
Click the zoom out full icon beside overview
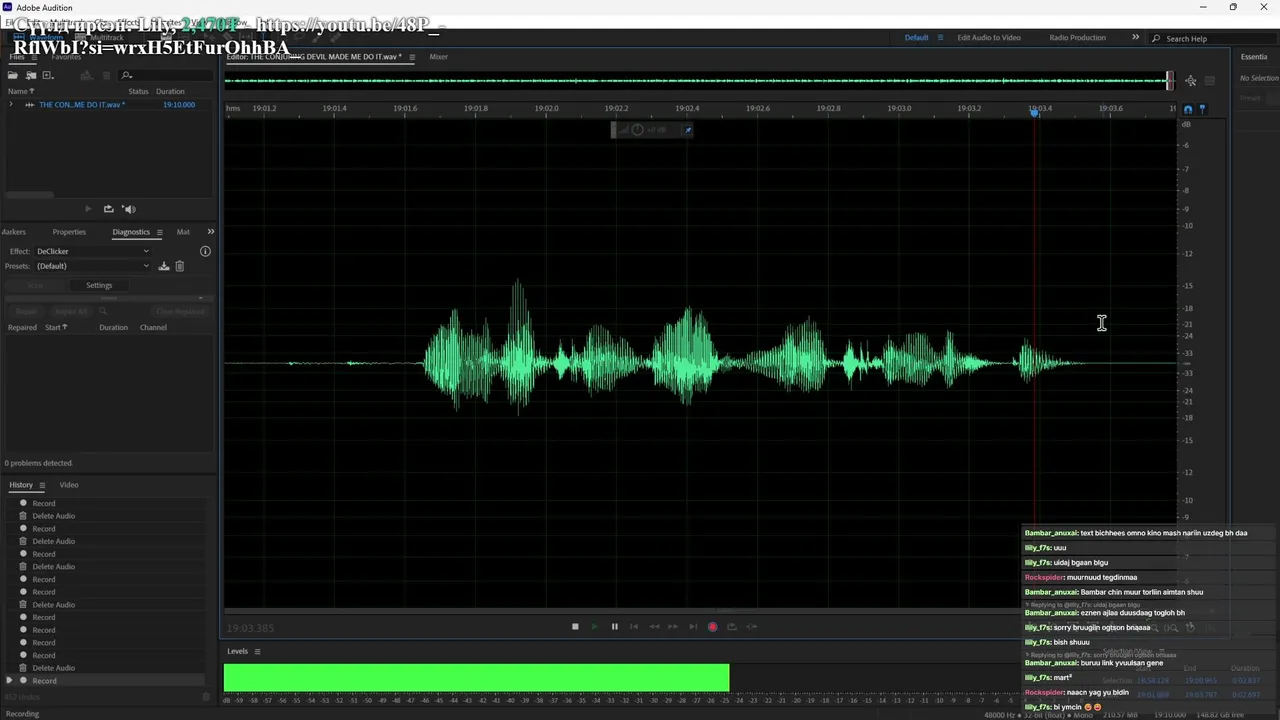point(1190,81)
